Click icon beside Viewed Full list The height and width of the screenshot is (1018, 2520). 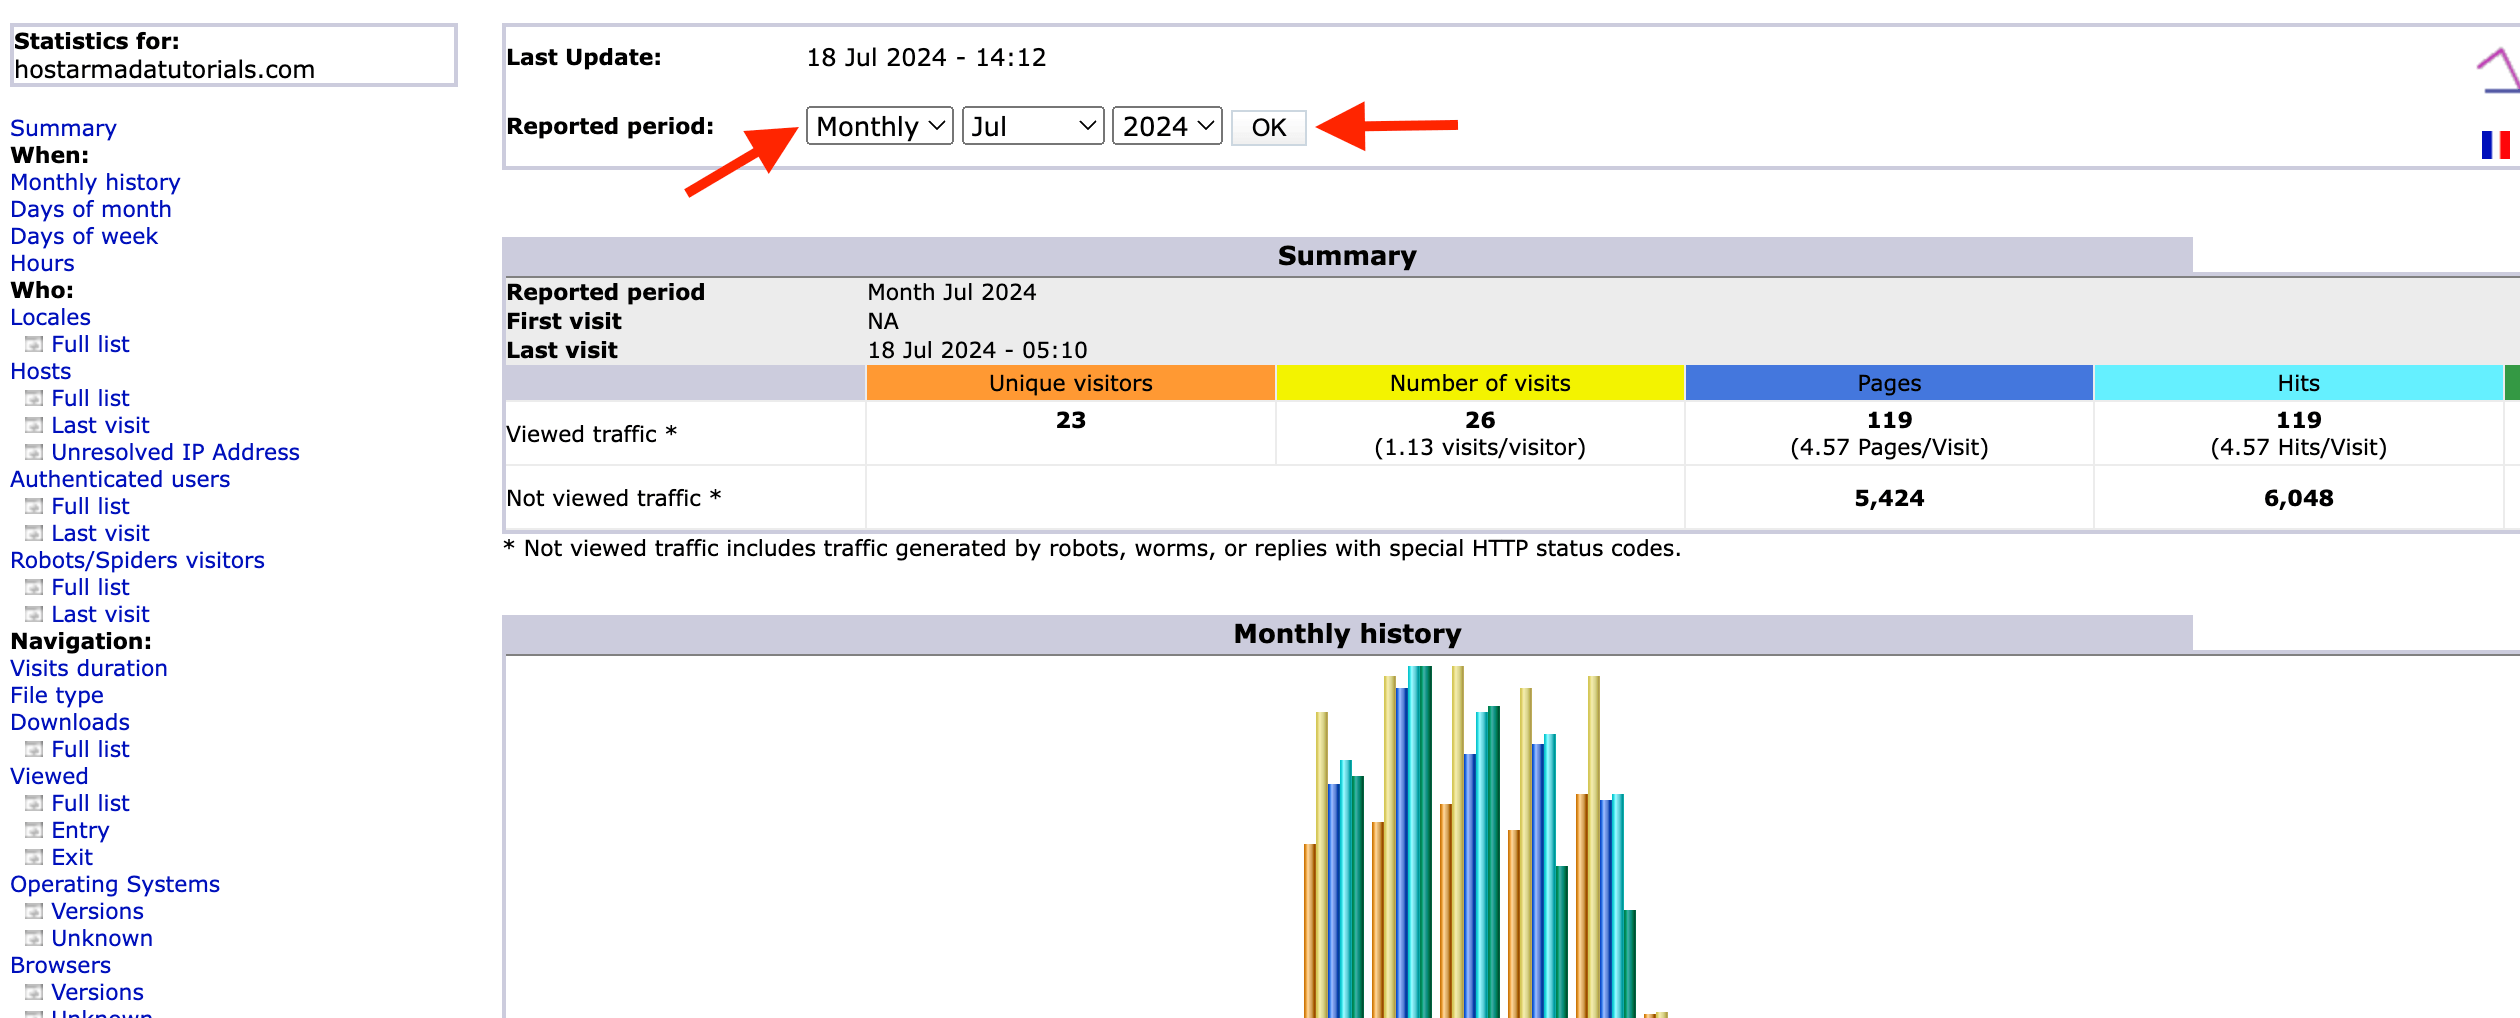click(34, 803)
